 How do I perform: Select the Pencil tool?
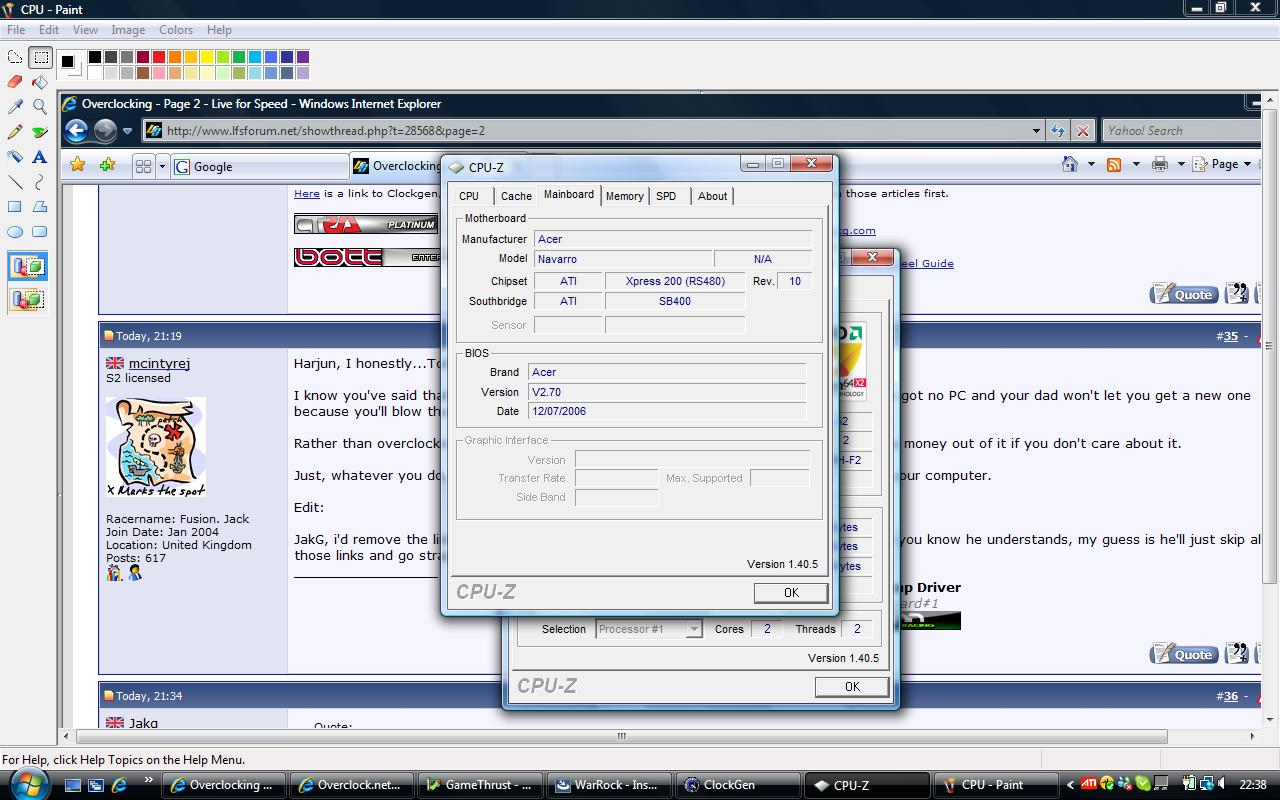point(15,132)
